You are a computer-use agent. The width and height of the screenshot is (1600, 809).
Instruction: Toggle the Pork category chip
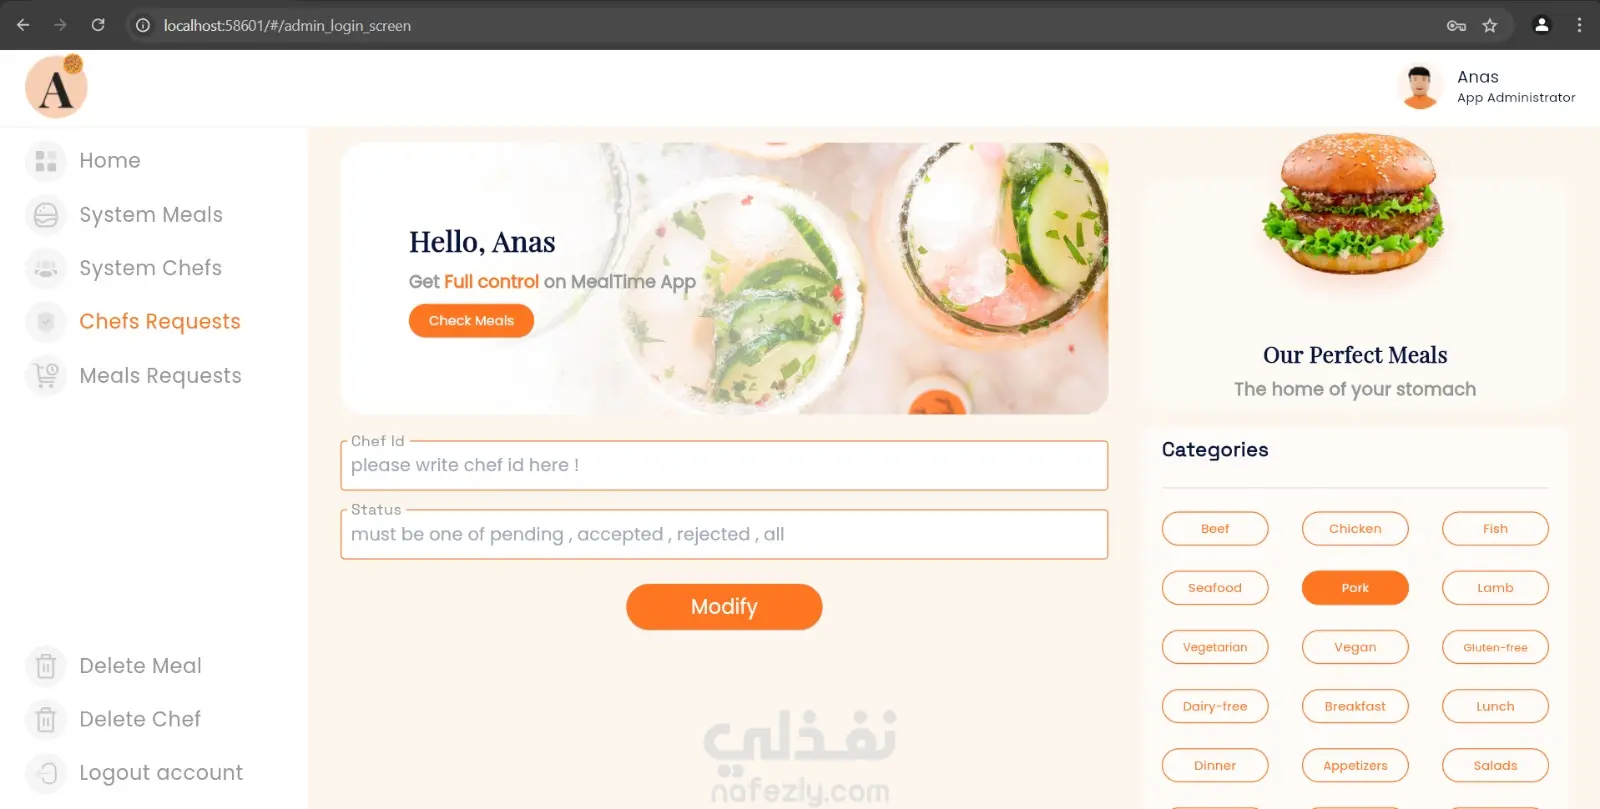[x=1355, y=588]
